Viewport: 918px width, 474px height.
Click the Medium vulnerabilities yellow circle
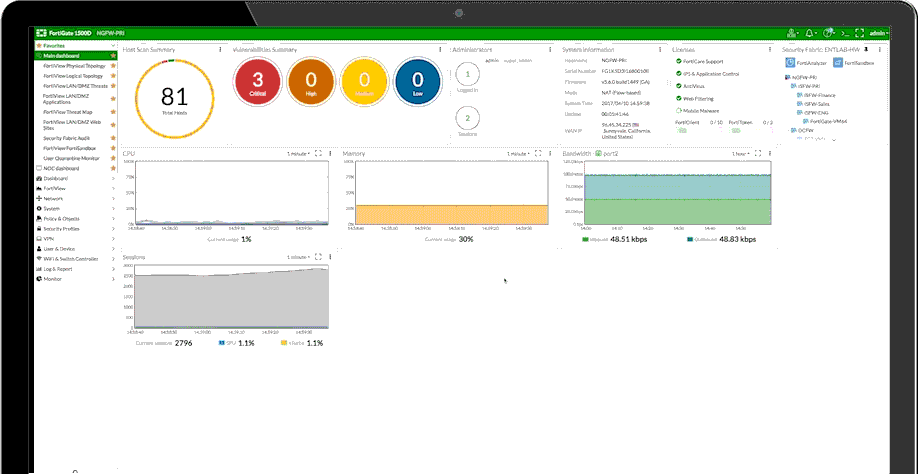point(364,82)
